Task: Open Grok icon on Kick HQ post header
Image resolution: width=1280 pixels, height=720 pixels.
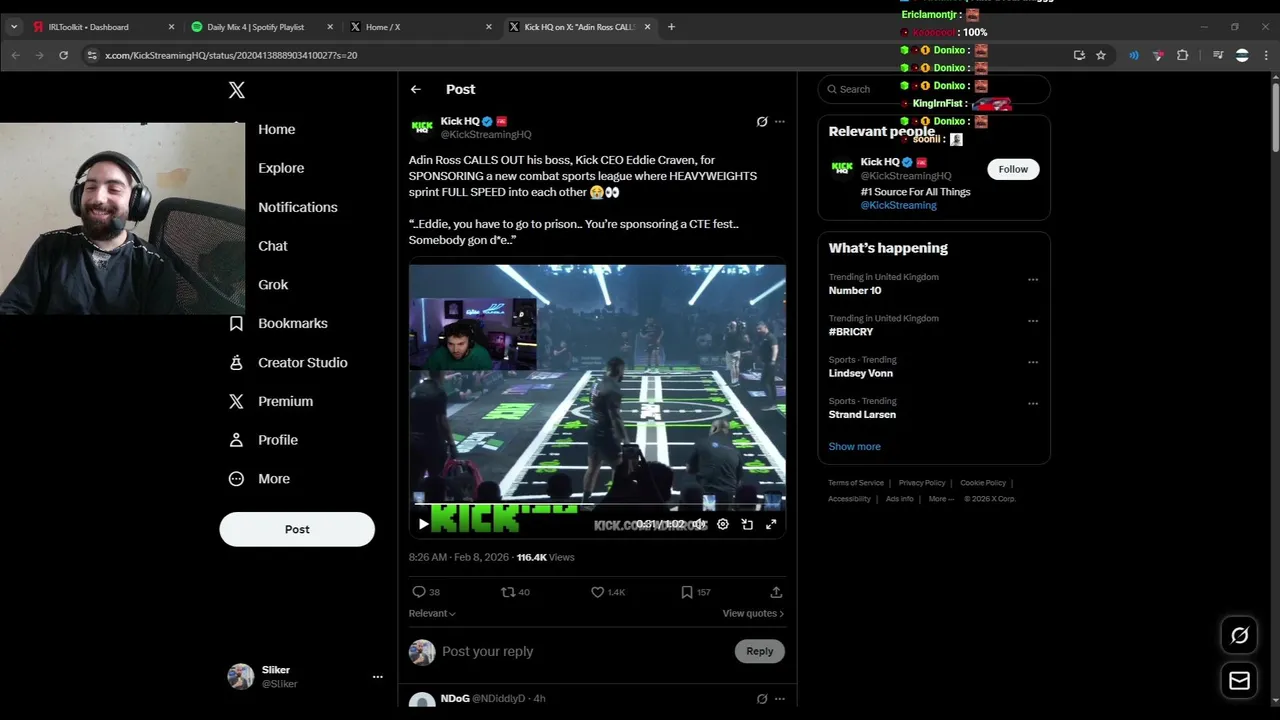Action: (x=762, y=122)
